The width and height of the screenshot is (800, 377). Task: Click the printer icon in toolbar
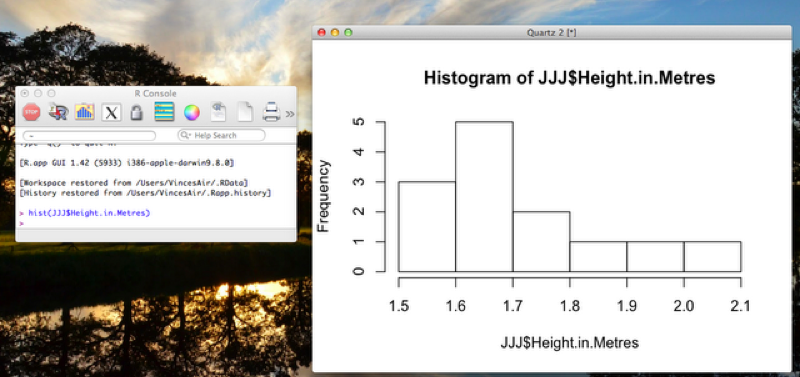coord(271,112)
